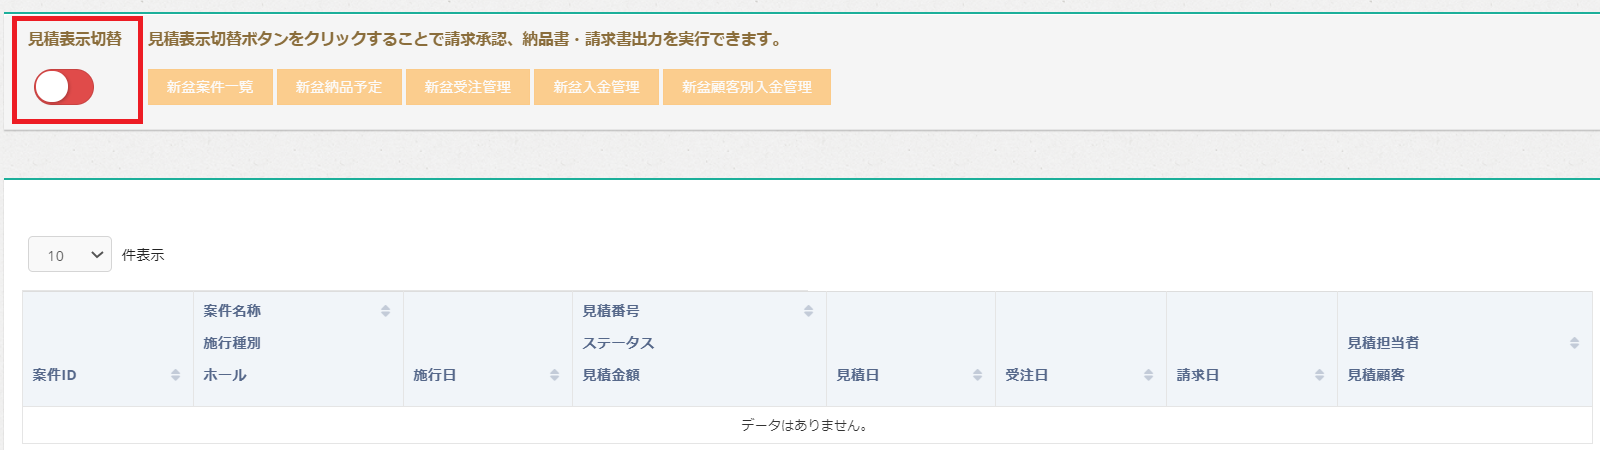The image size is (1600, 450).
Task: Sort by 請求日 with its arrow icon
Action: click(1319, 375)
